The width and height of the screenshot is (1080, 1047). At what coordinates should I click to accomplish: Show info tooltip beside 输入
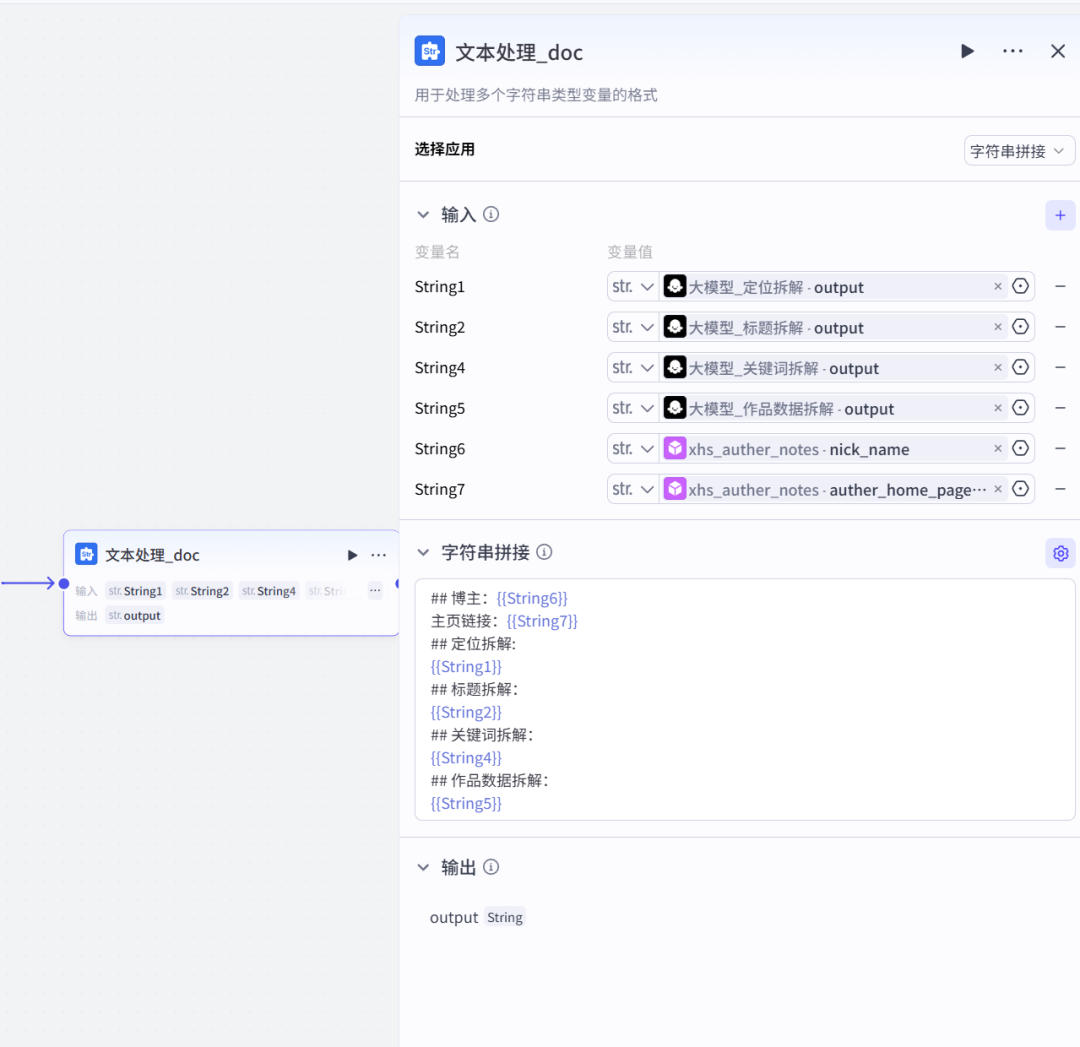point(490,214)
